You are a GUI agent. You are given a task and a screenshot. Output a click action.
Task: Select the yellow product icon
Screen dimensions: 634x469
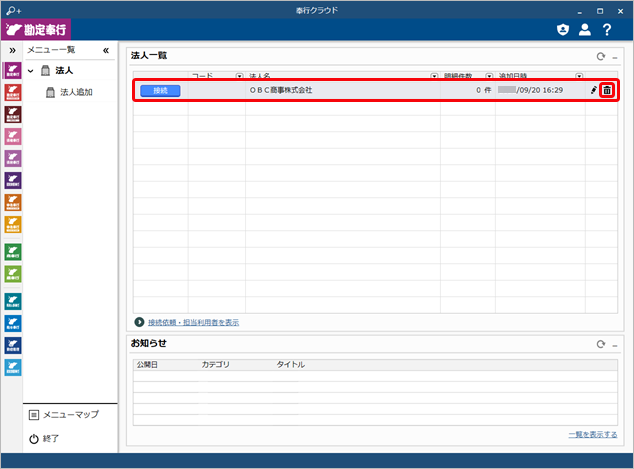[x=13, y=224]
